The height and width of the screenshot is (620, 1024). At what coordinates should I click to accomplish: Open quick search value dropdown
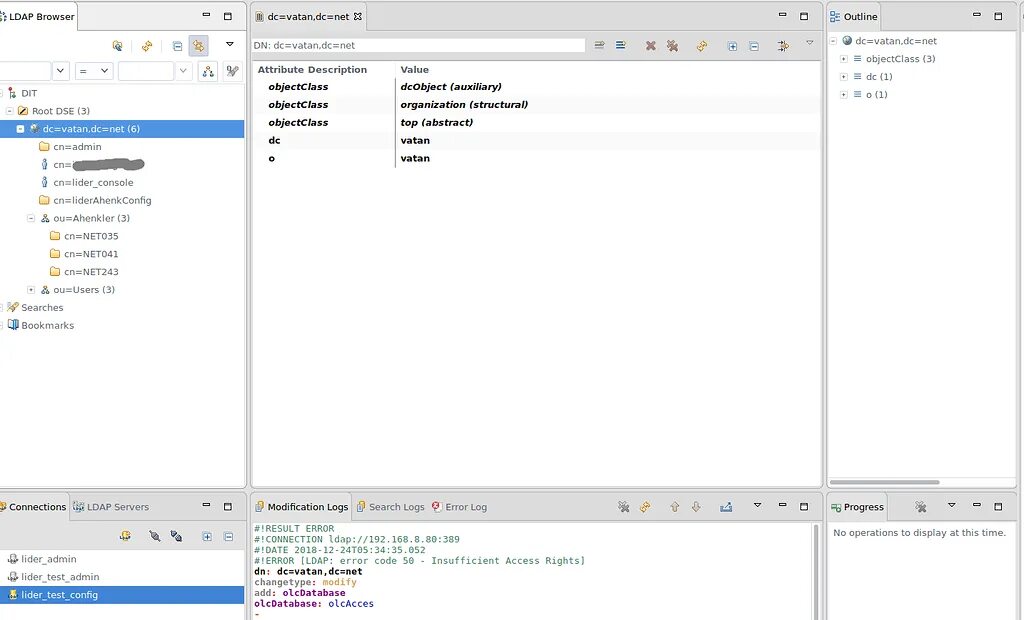pos(183,71)
